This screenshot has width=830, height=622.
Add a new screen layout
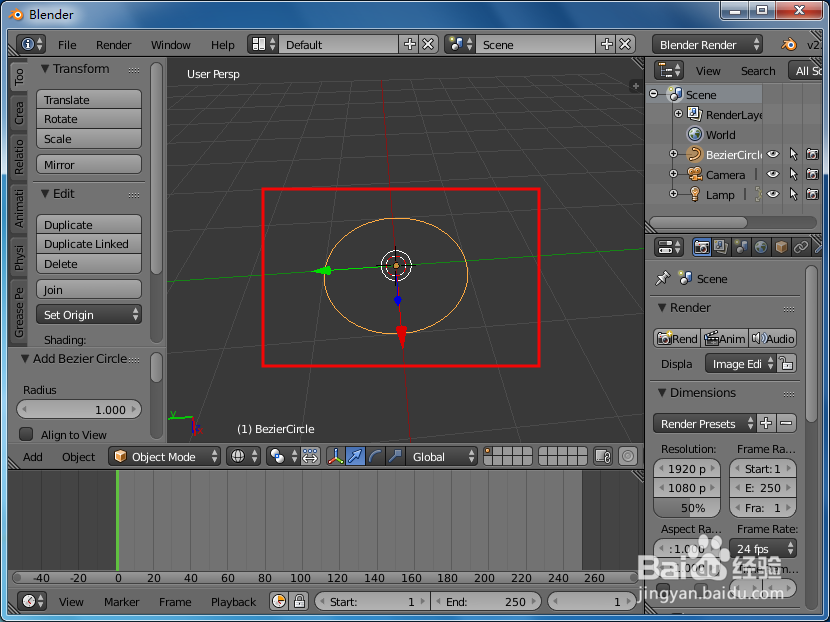pyautogui.click(x=409, y=44)
